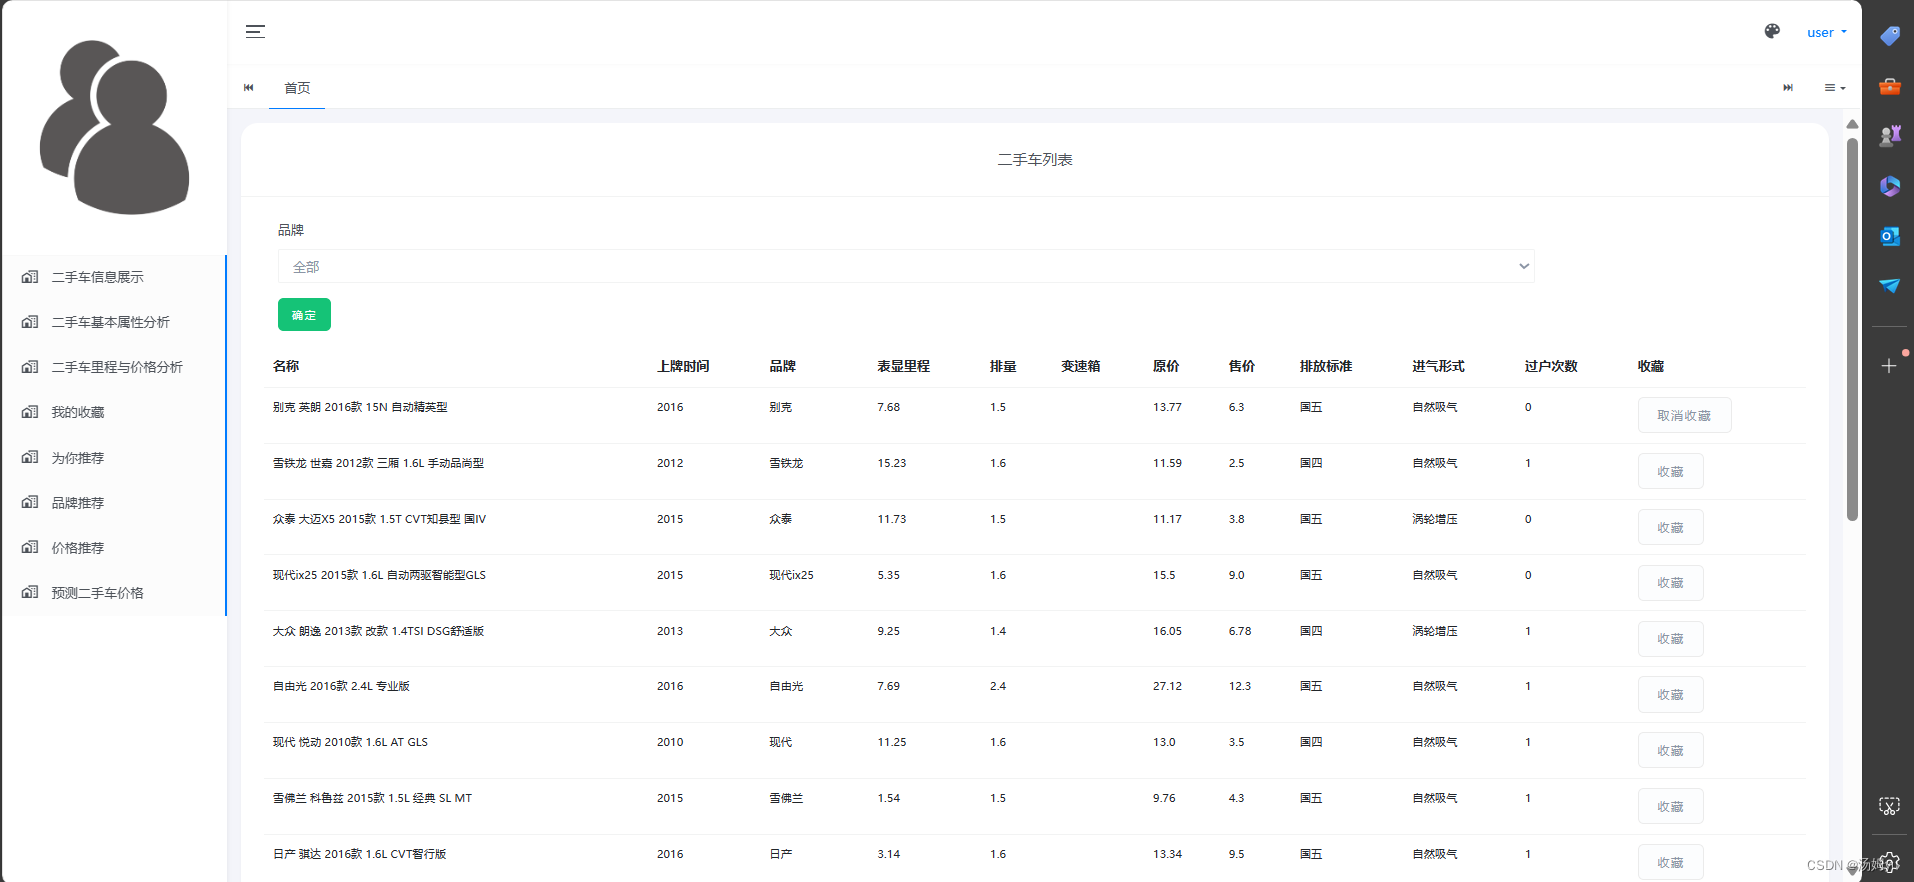
Task: Click the tab scroll-left arrows icon
Action: 249,88
